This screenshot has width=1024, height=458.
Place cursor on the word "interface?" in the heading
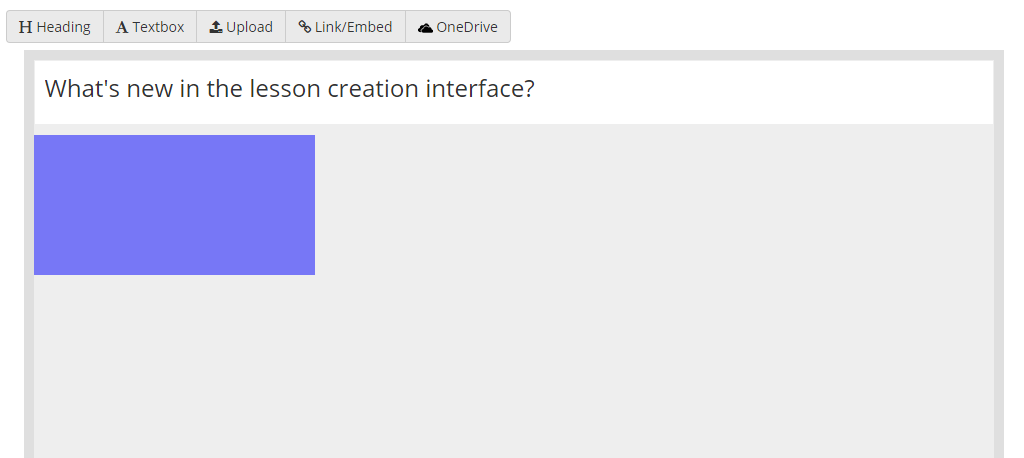(480, 88)
